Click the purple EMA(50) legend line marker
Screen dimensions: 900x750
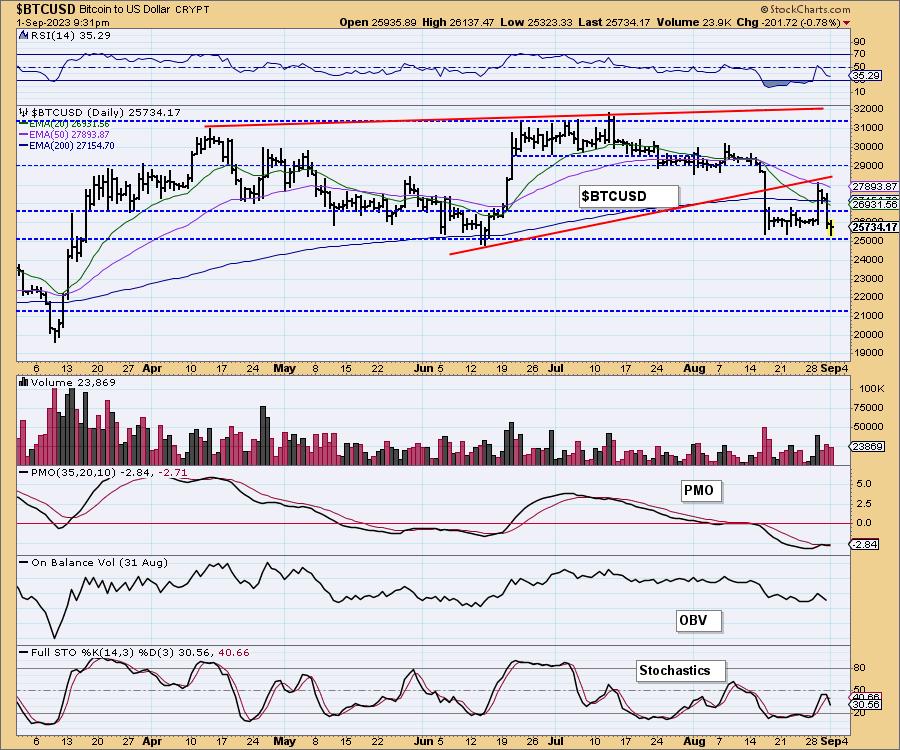point(24,134)
